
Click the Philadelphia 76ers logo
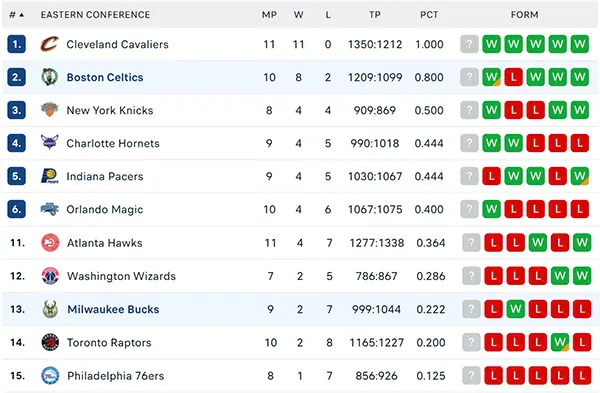(x=50, y=375)
